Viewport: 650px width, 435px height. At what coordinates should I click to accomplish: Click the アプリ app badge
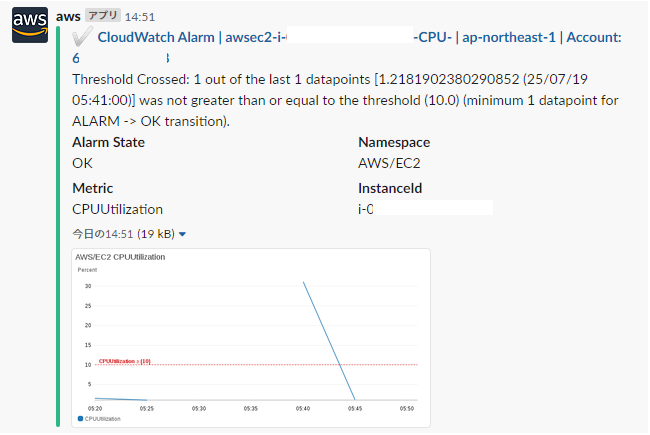coord(102,16)
